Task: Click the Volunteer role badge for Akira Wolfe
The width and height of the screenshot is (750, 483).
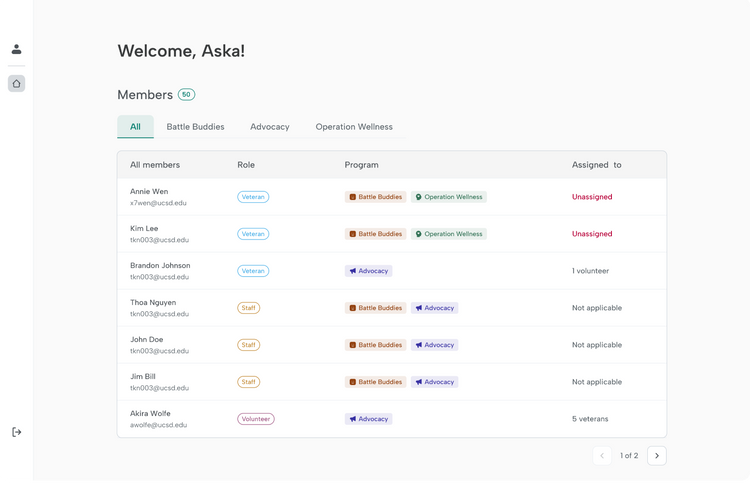Action: click(x=256, y=419)
